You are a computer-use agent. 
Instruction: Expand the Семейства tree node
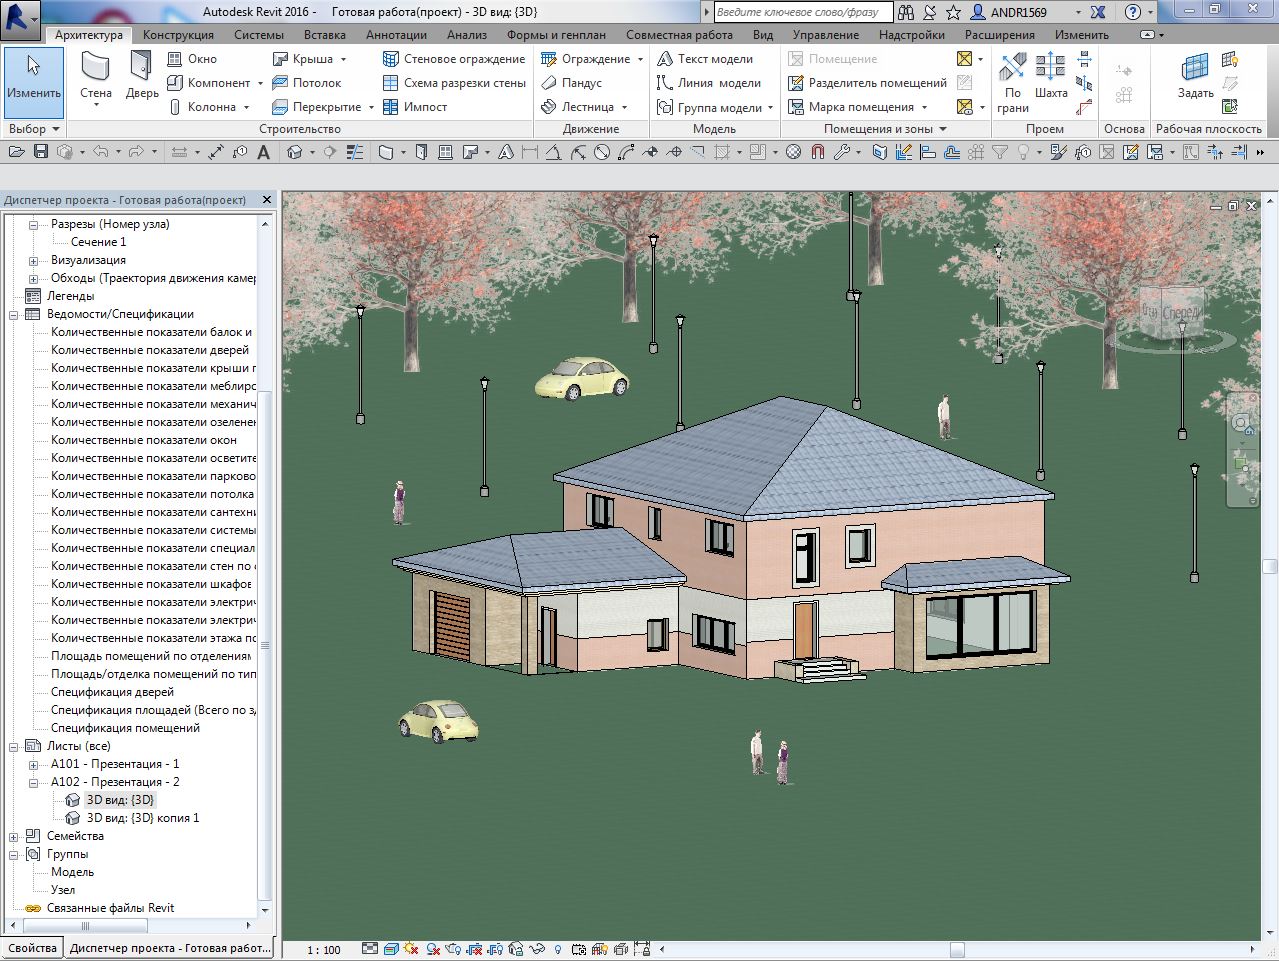[14, 836]
